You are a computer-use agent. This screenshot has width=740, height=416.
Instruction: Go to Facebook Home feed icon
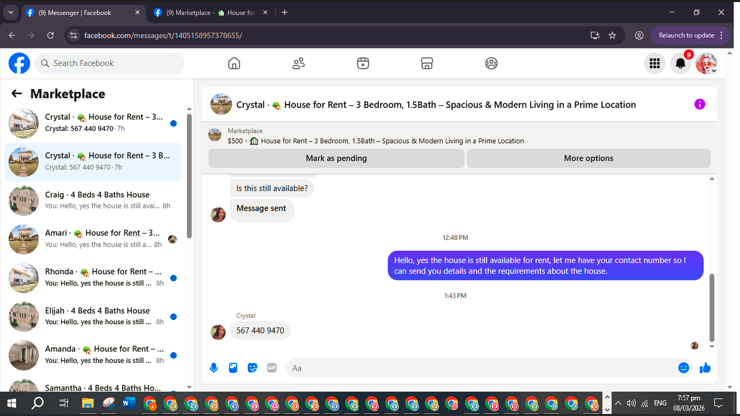(x=234, y=63)
